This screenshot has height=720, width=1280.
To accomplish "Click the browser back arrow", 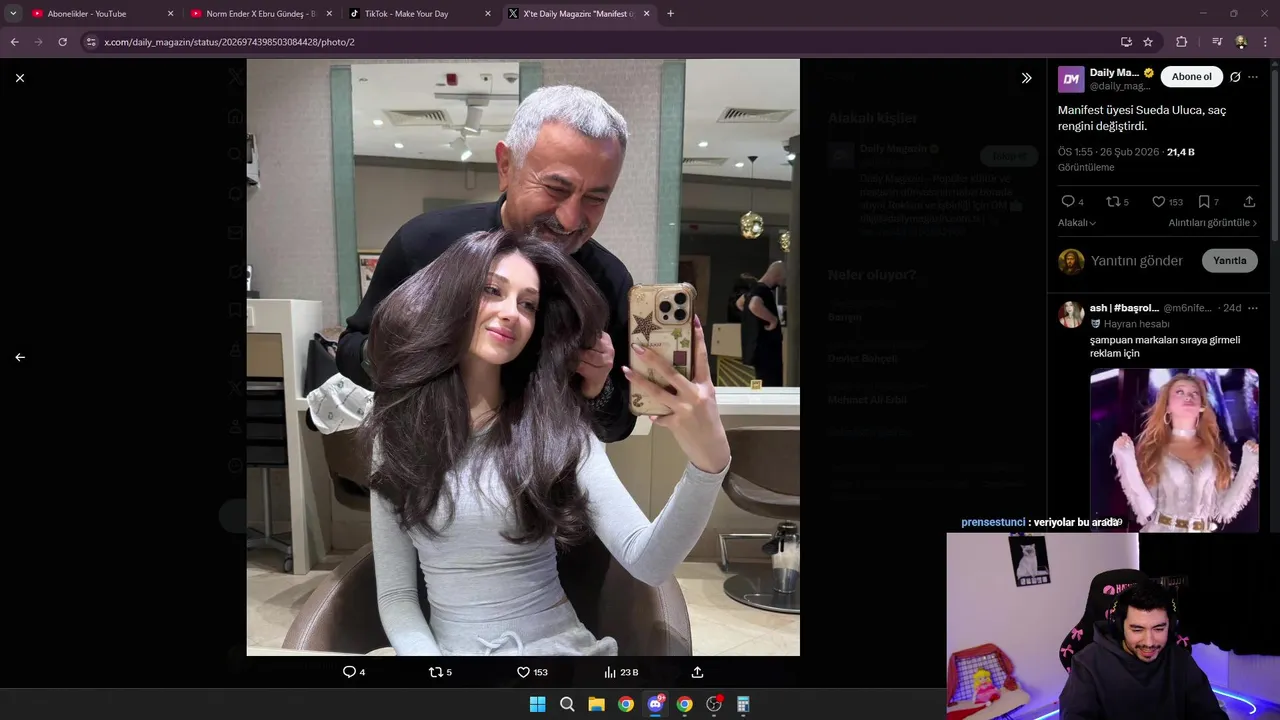I will click(14, 42).
